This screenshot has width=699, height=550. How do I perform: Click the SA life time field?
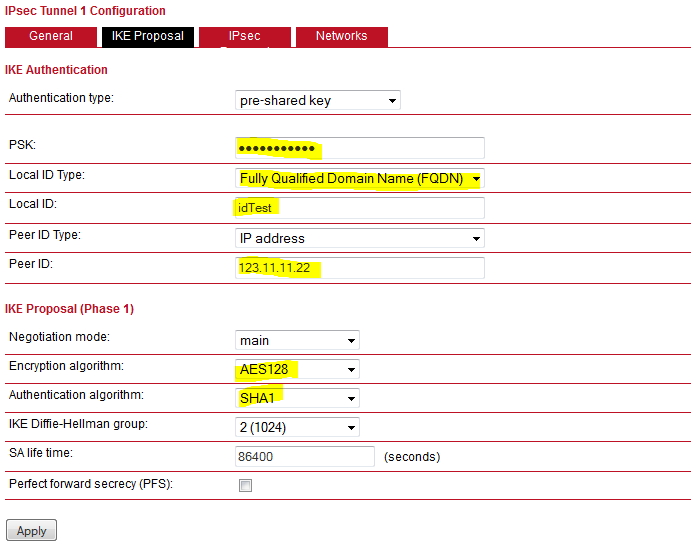[304, 457]
